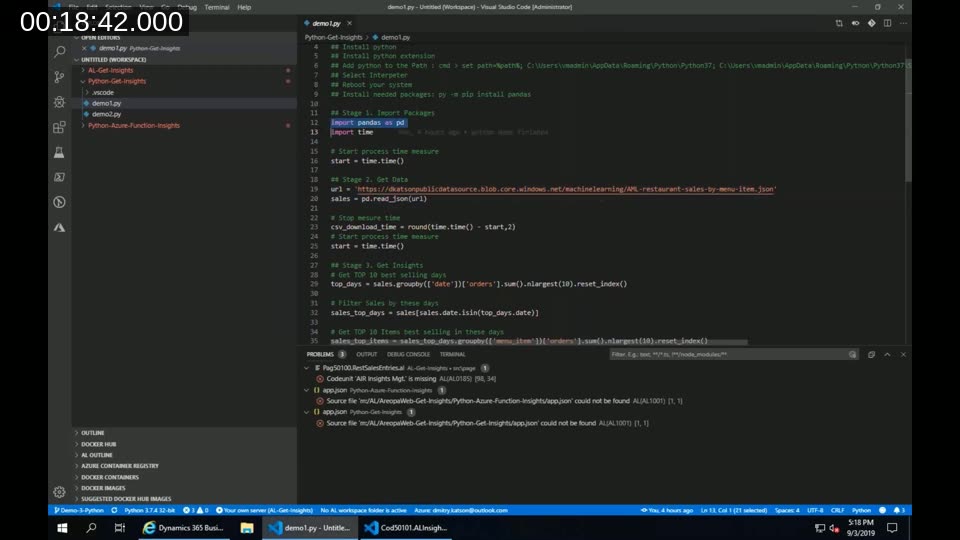Collapse the Python-Get-Insights folder
960x540 pixels.
116,81
